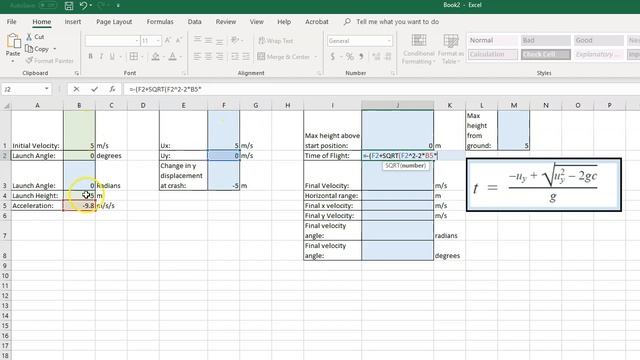Click the Center alignment icon
The width and height of the screenshot is (640, 360).
209,56
